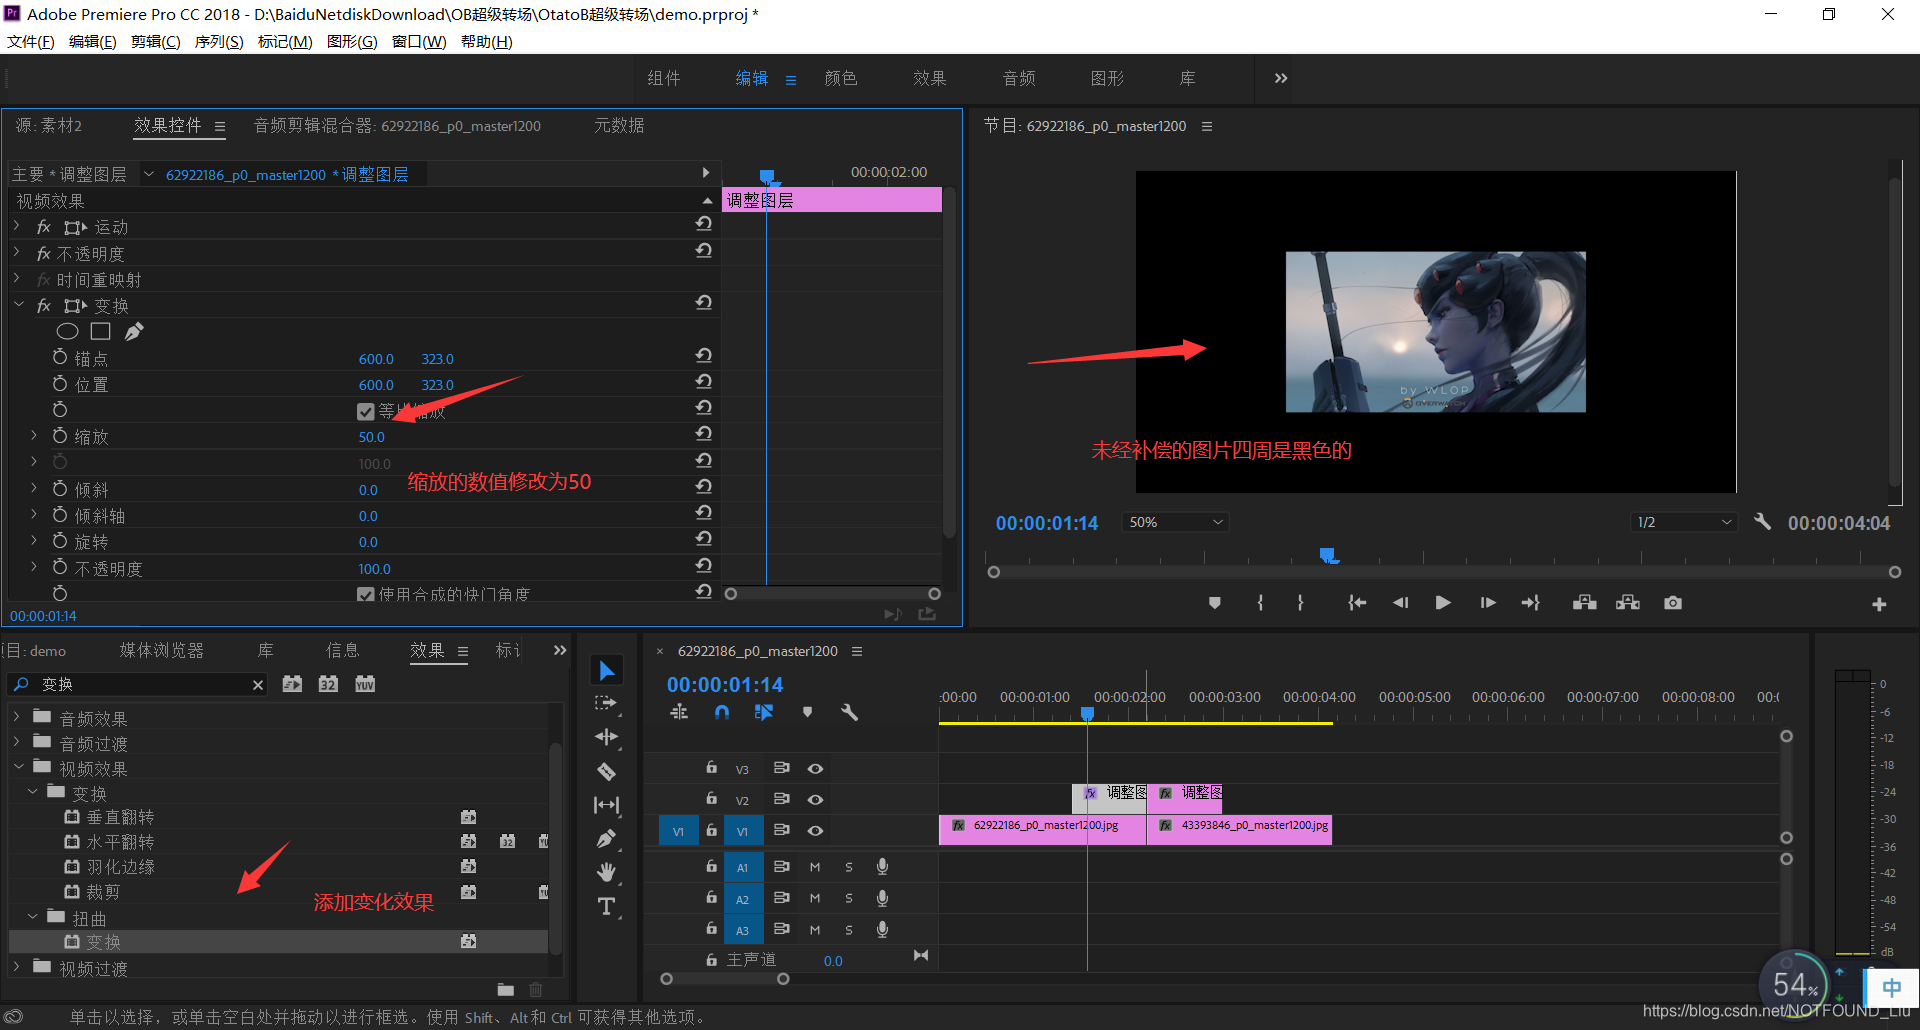Click the 缩放 value 50.0

(371, 437)
